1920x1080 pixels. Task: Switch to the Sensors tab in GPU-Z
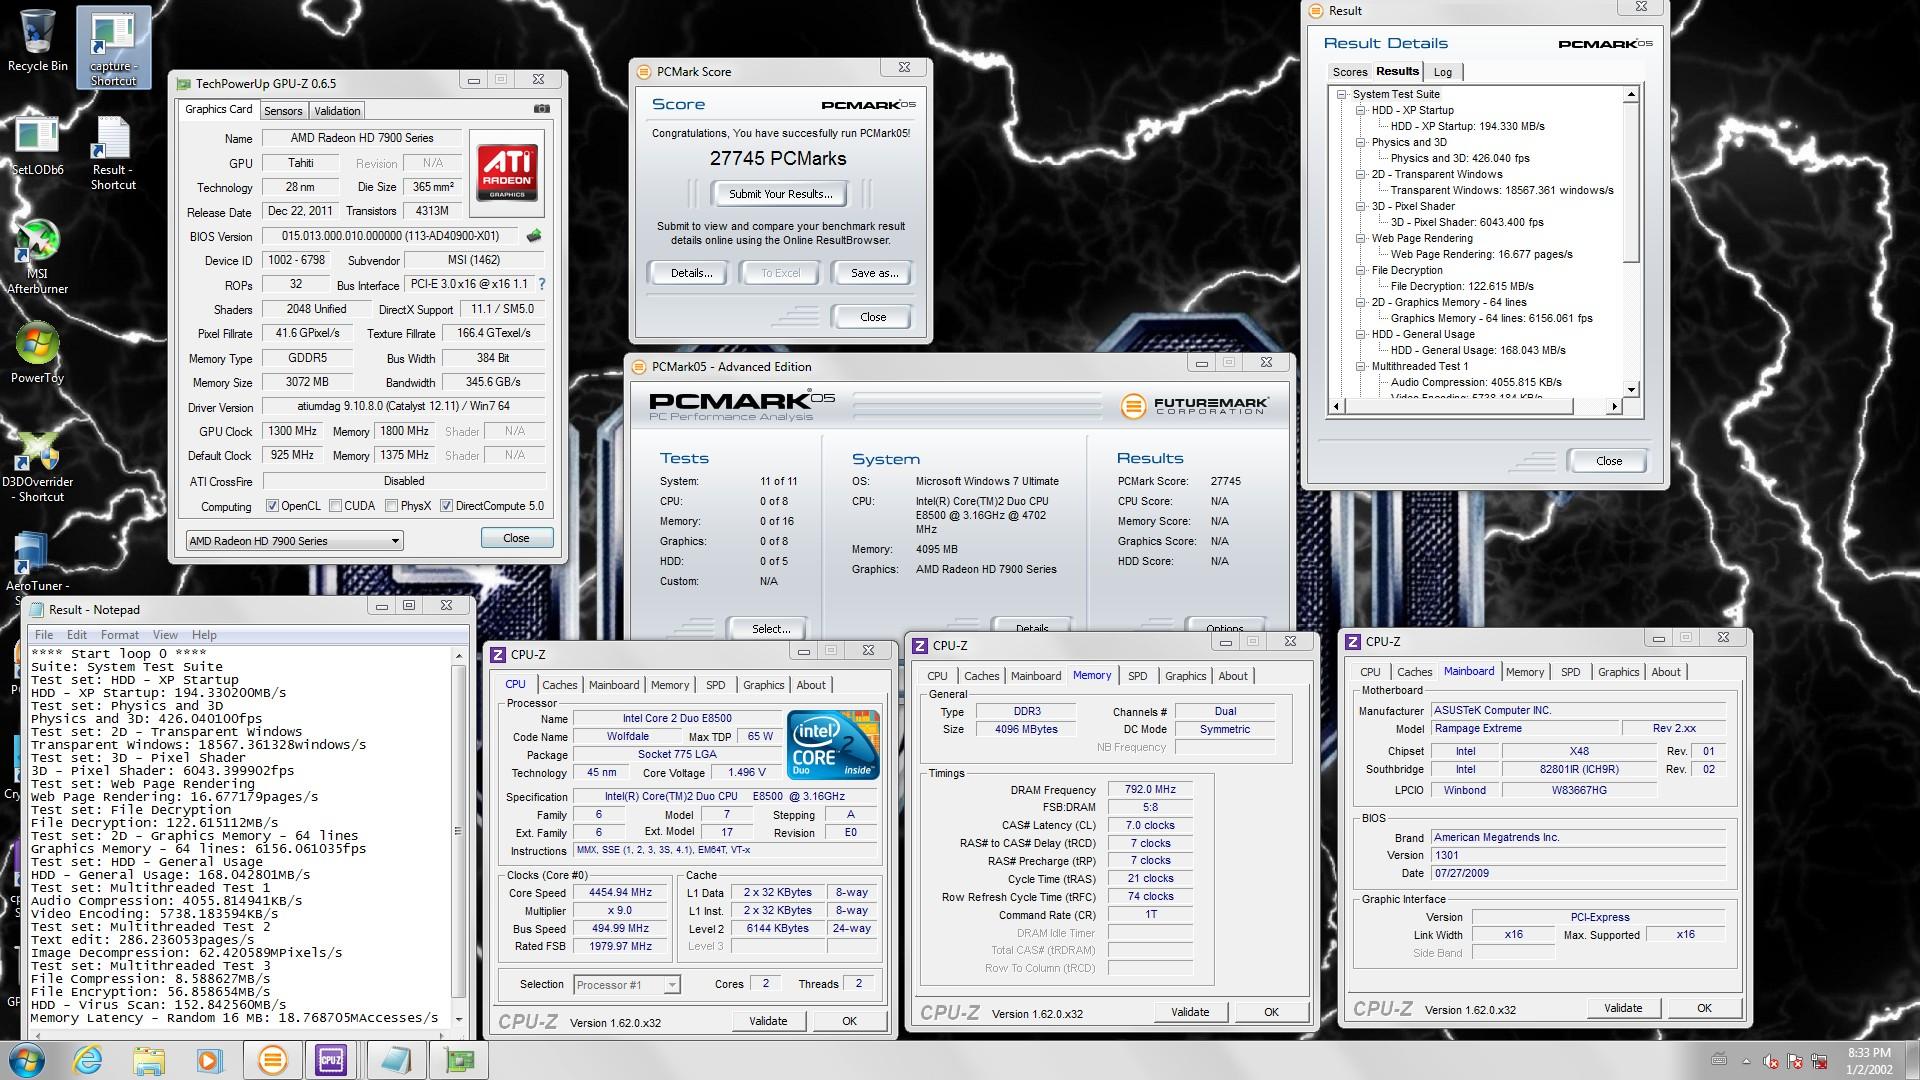point(283,111)
